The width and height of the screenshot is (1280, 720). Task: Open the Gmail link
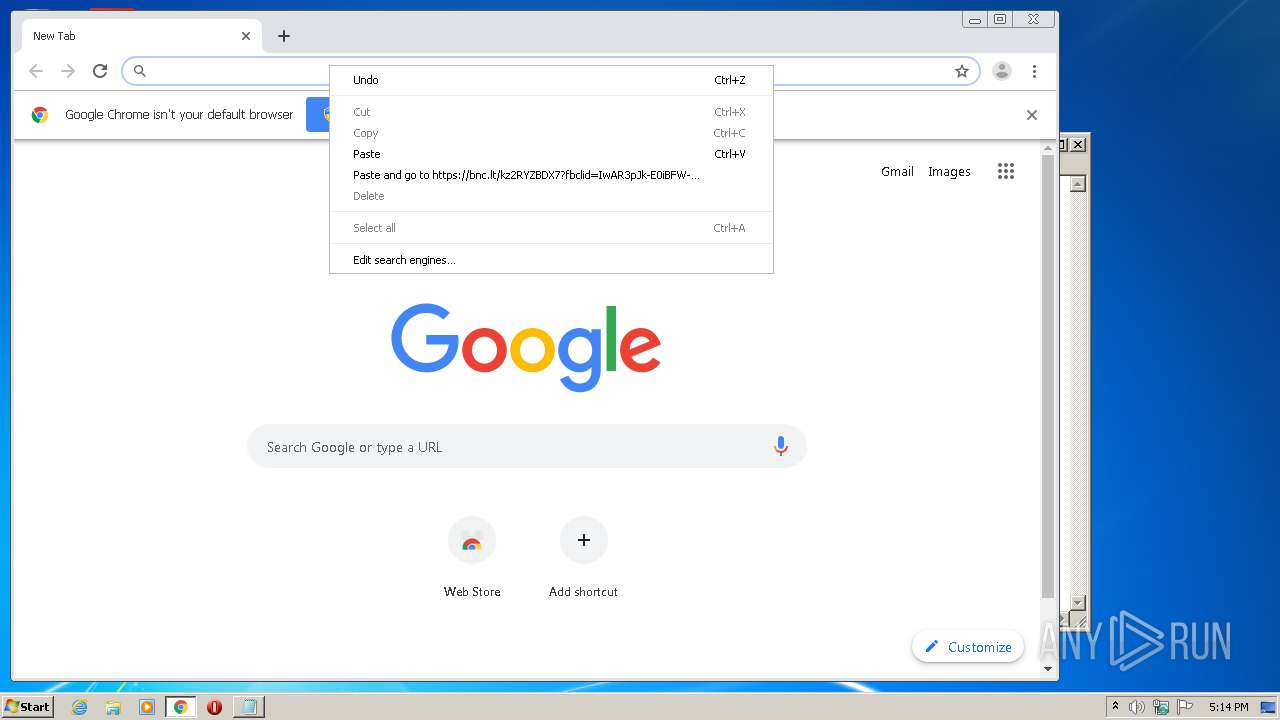[x=897, y=171]
